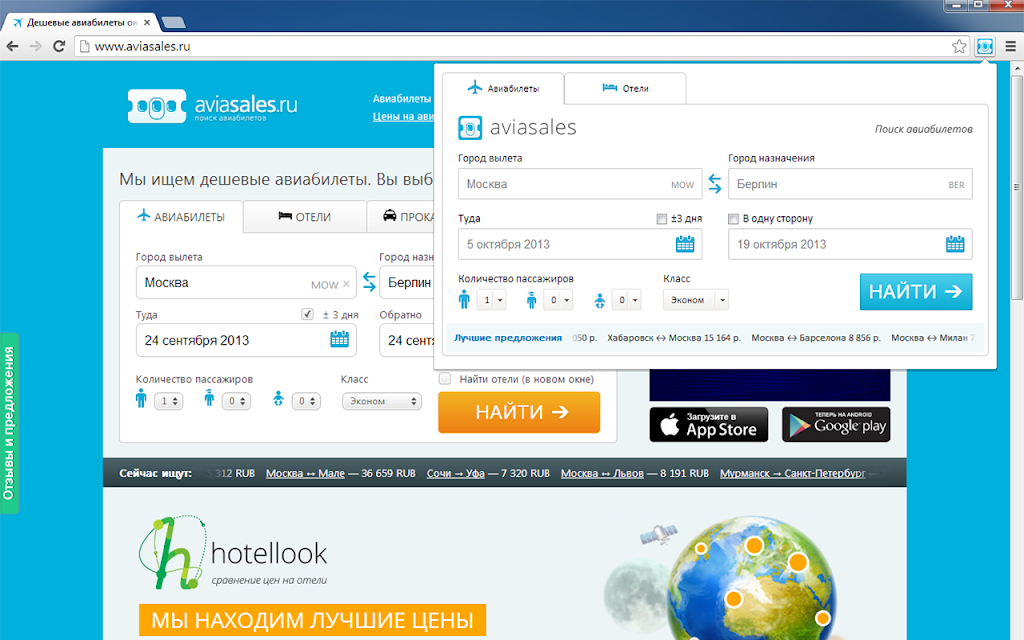Open Сочи → Уфа link

pyautogui.click(x=456, y=473)
